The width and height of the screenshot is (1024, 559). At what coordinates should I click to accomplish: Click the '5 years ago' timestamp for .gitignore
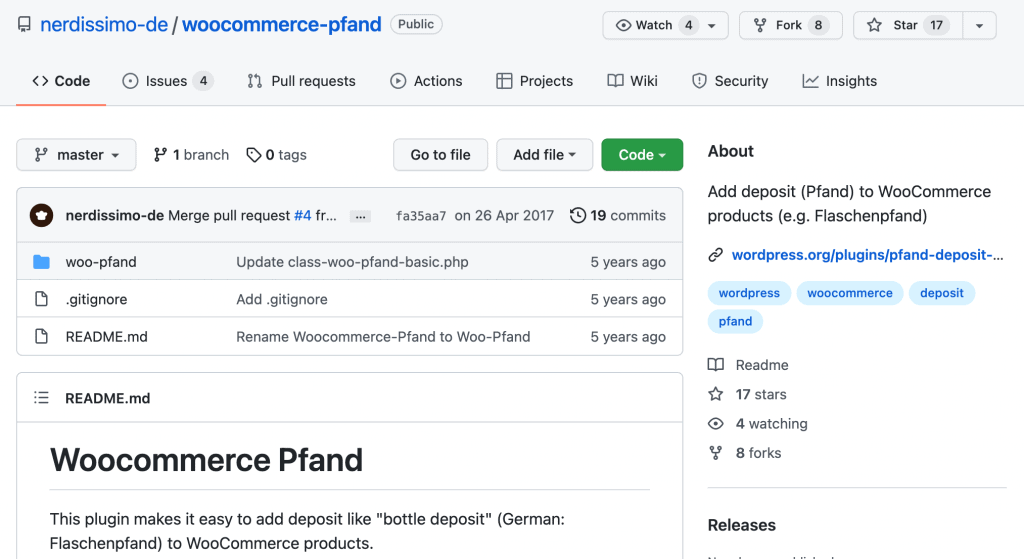[x=628, y=299]
